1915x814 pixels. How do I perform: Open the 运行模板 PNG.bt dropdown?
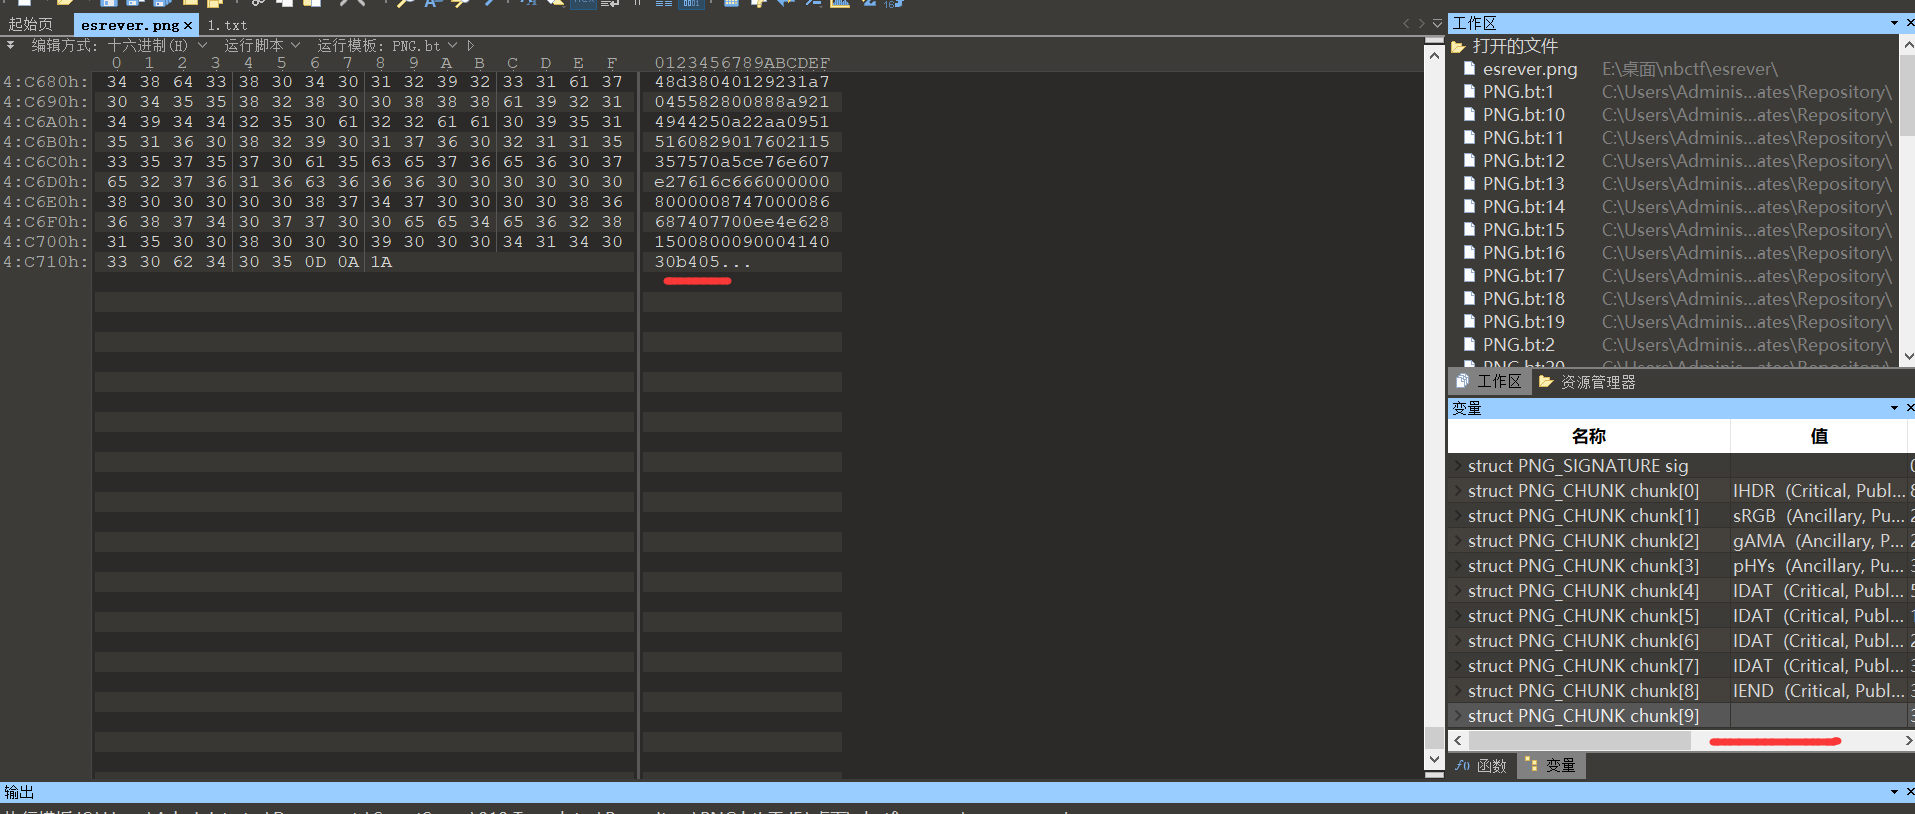(387, 45)
